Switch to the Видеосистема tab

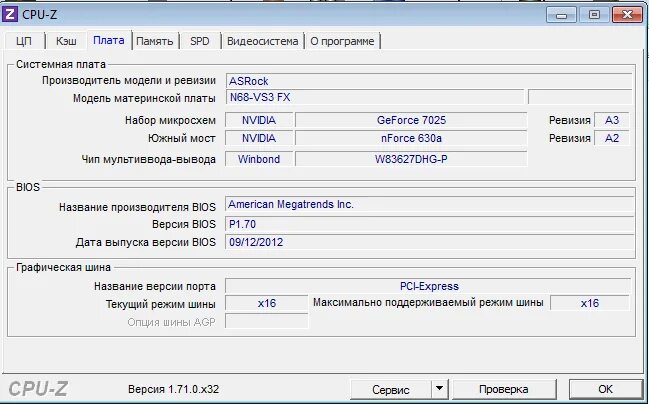(262, 41)
